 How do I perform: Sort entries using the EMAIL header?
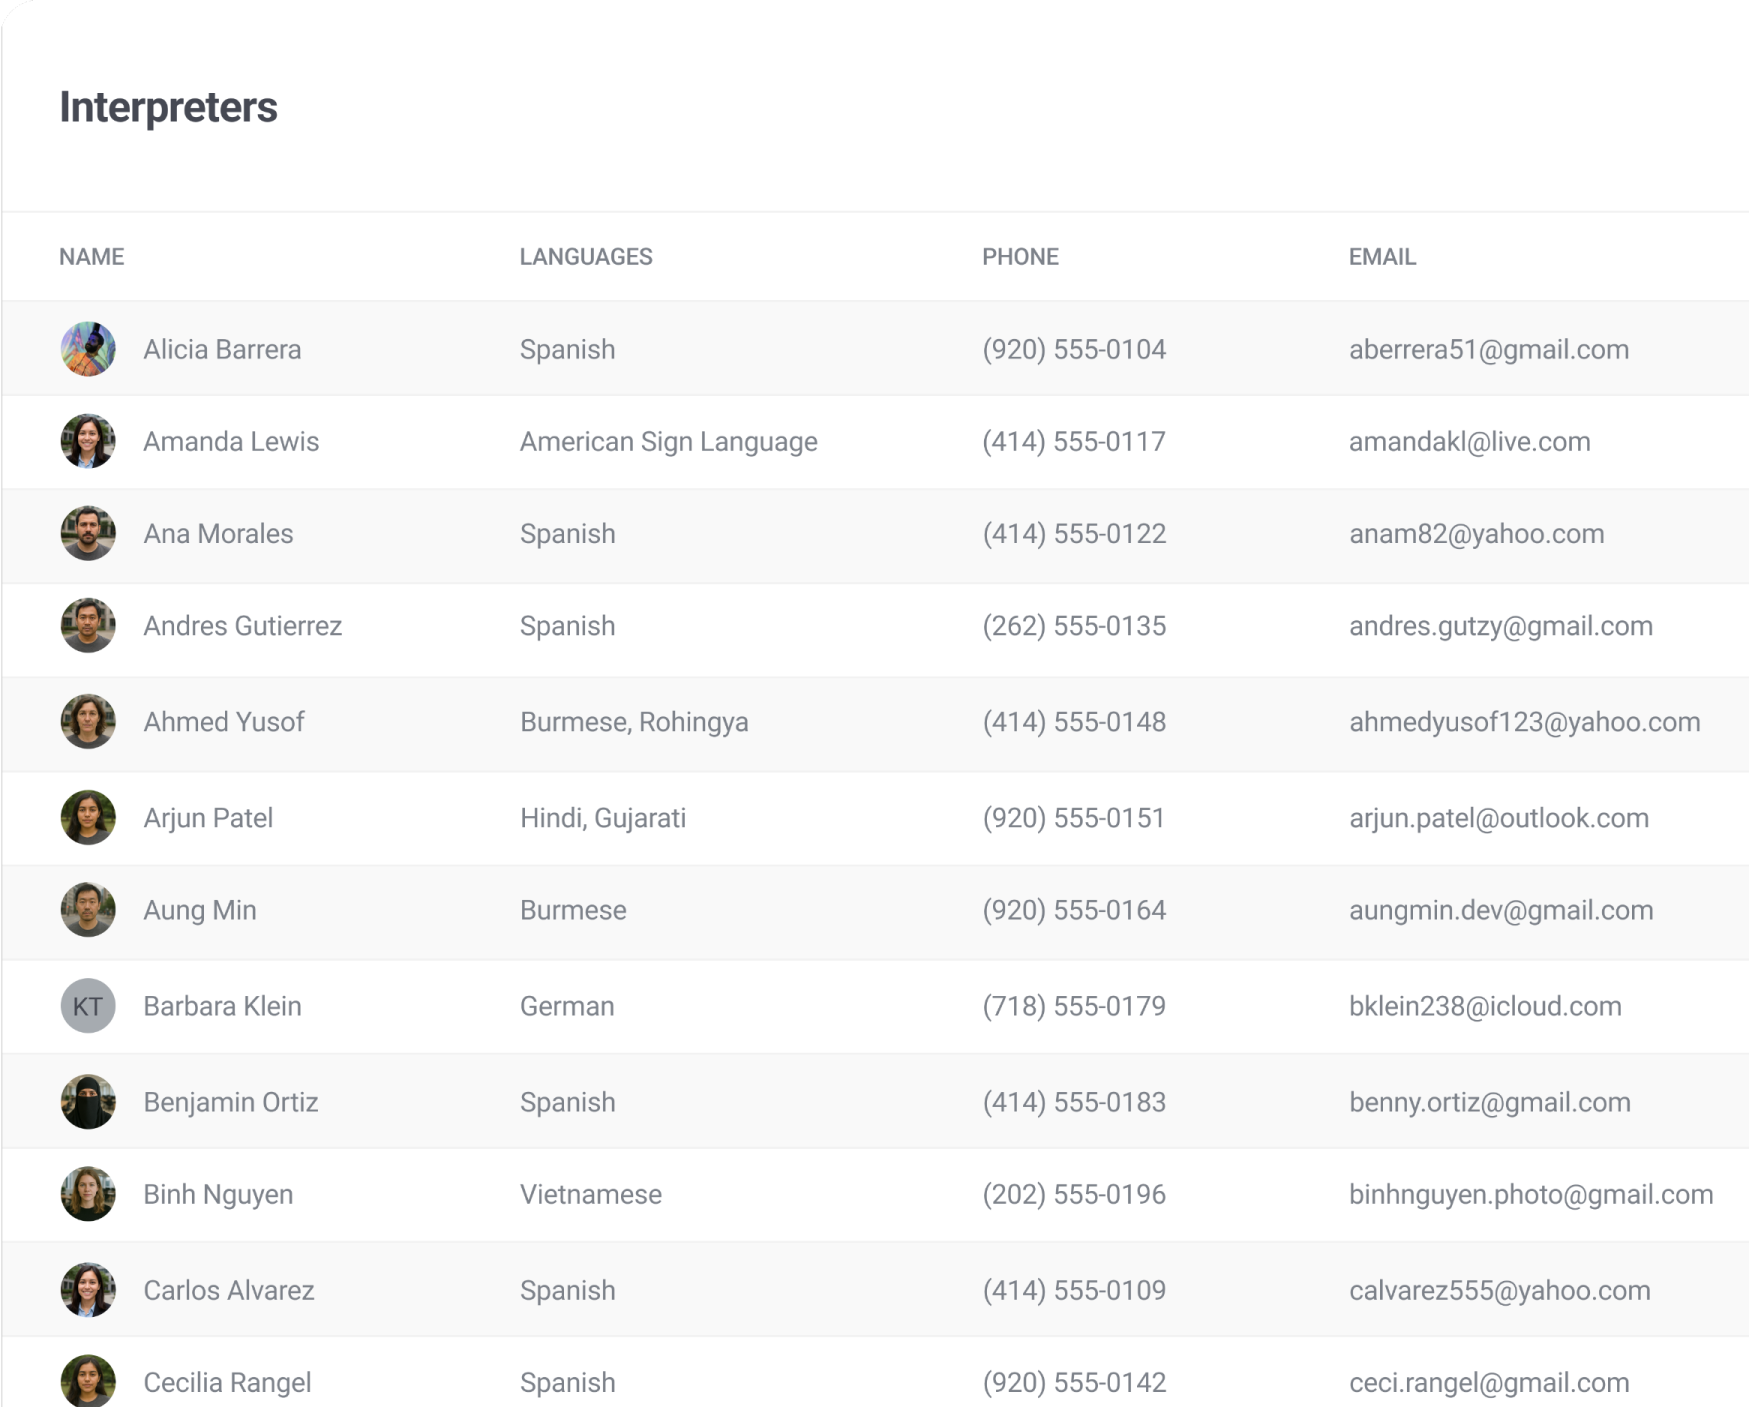(x=1381, y=256)
